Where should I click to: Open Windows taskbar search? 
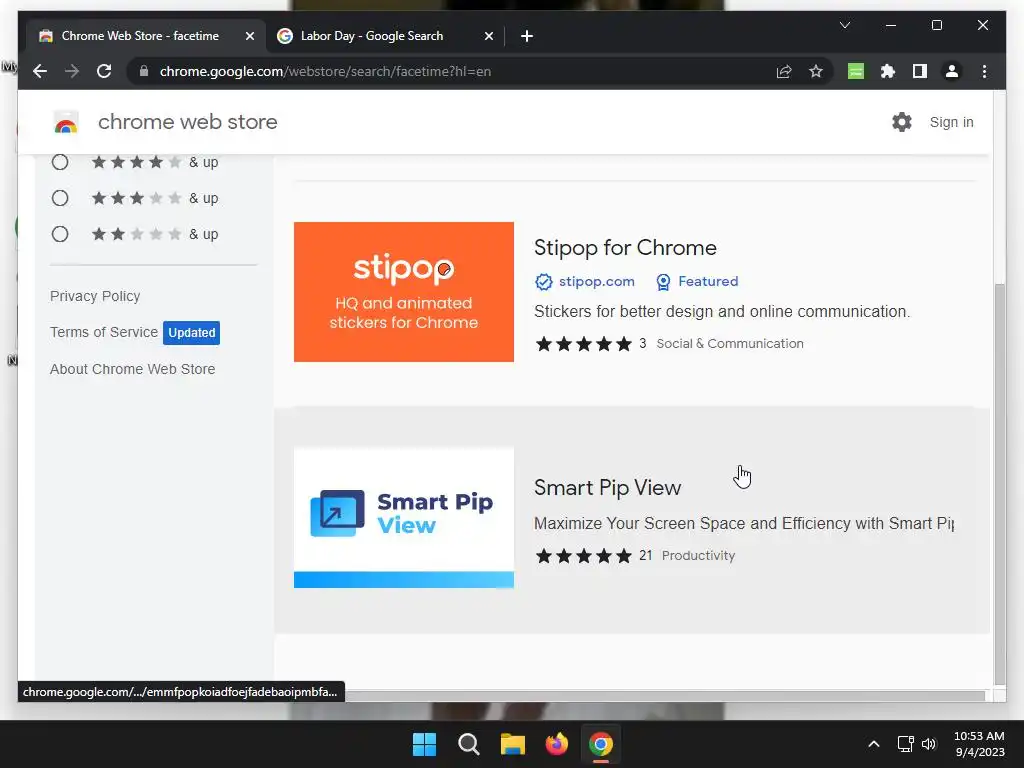click(x=468, y=744)
